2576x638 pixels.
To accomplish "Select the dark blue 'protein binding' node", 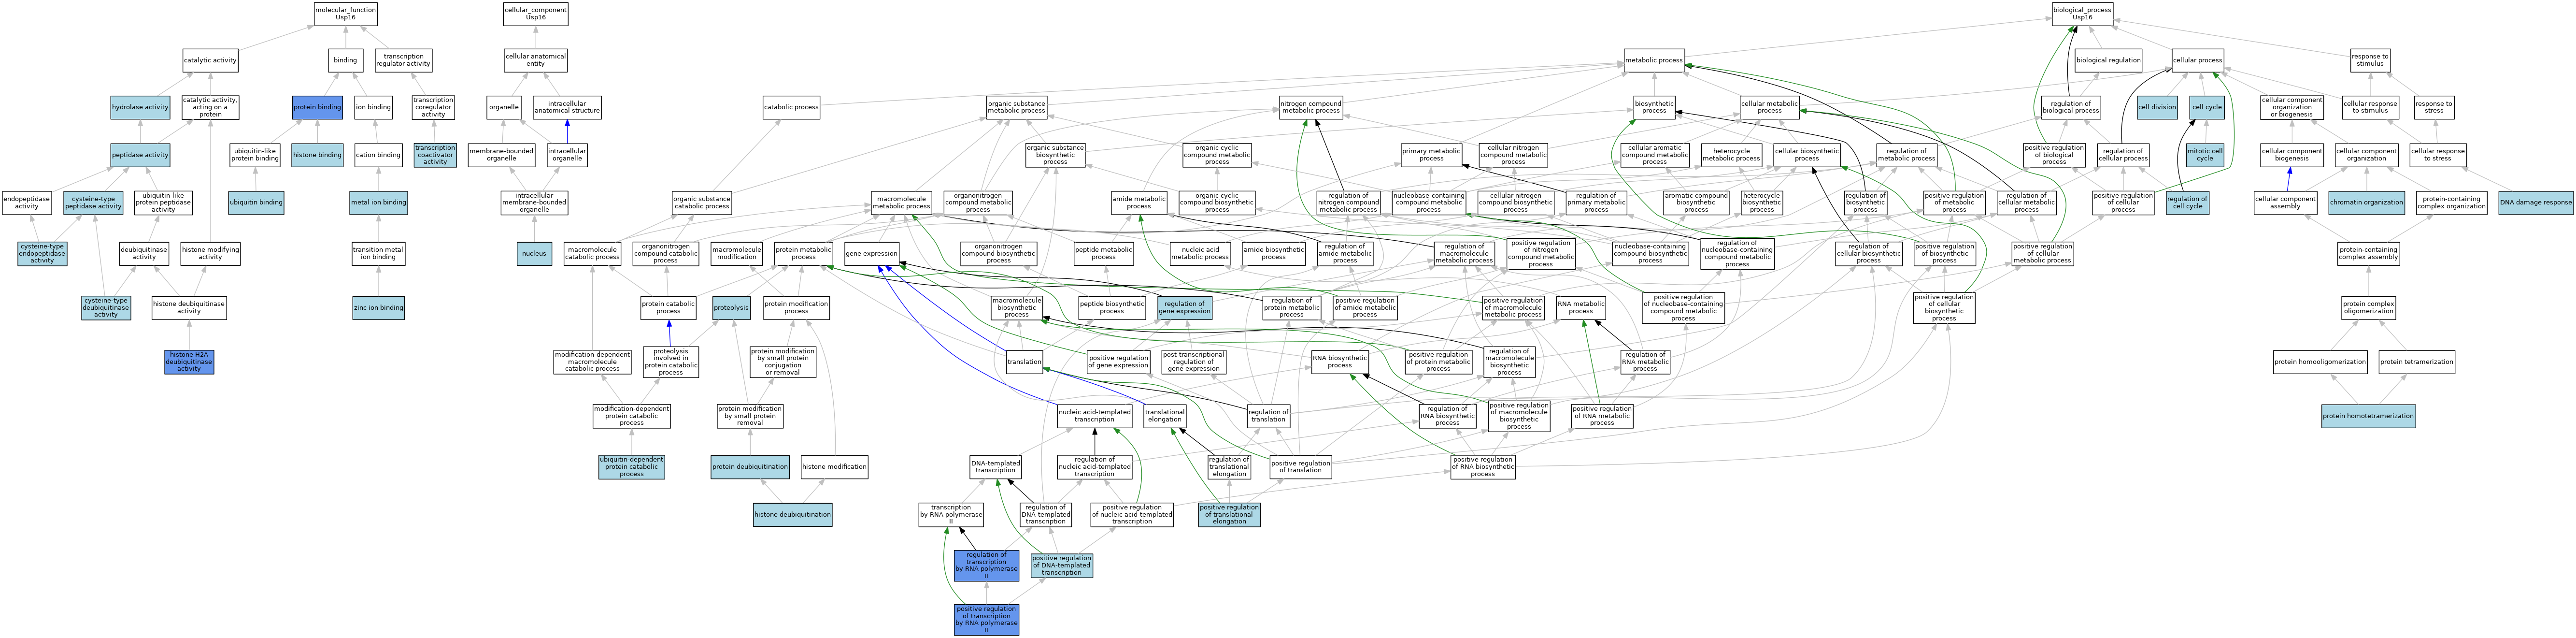I will tap(317, 107).
